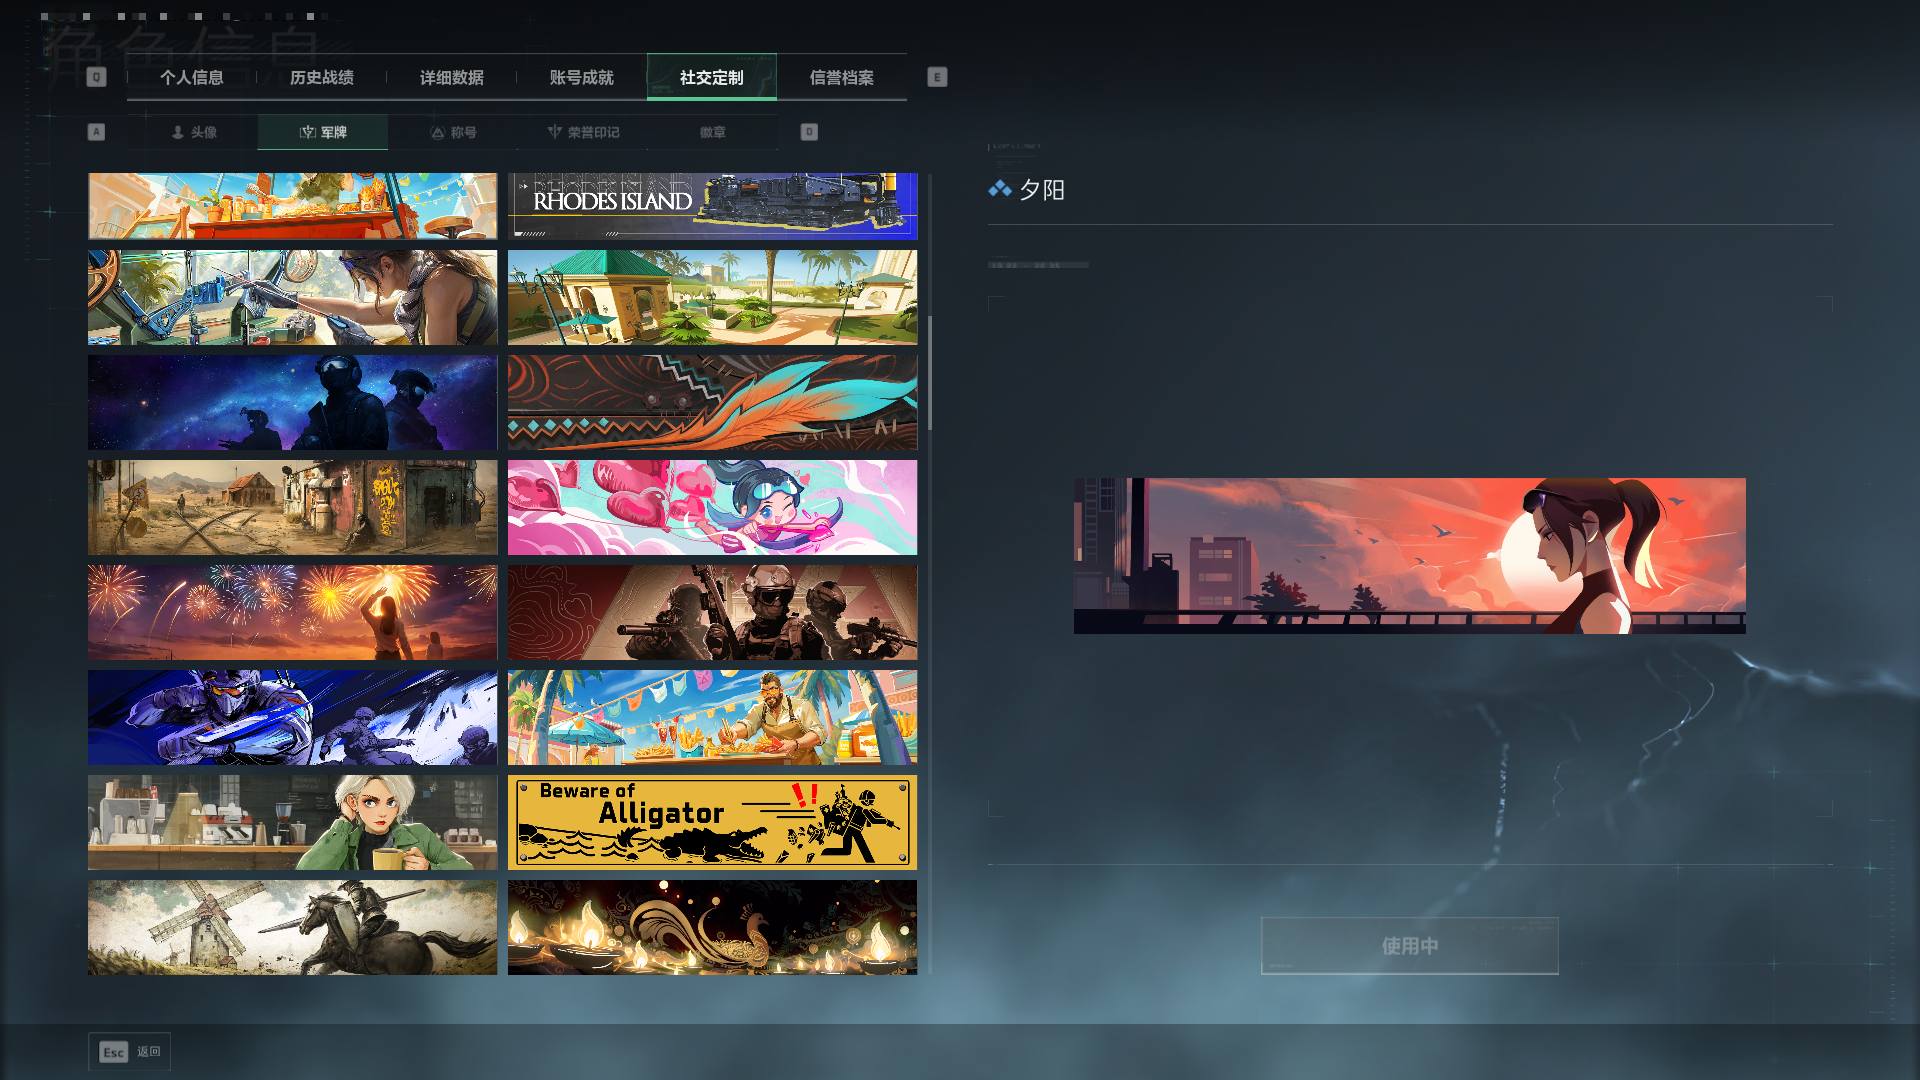Image resolution: width=1920 pixels, height=1080 pixels.
Task: Select the 社交定制 tab
Action: pos(711,77)
